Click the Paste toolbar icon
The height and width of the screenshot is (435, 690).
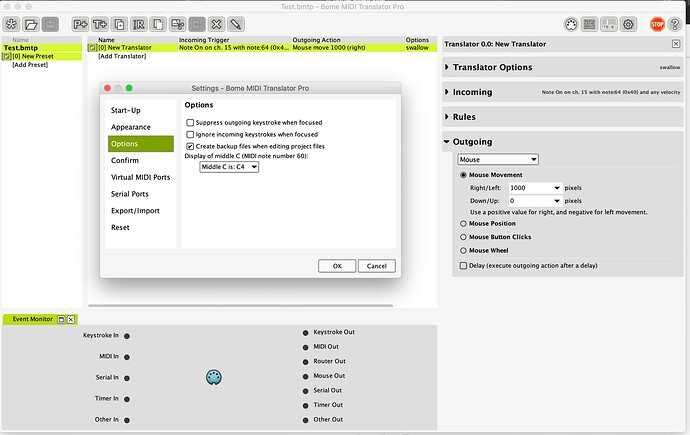197,24
